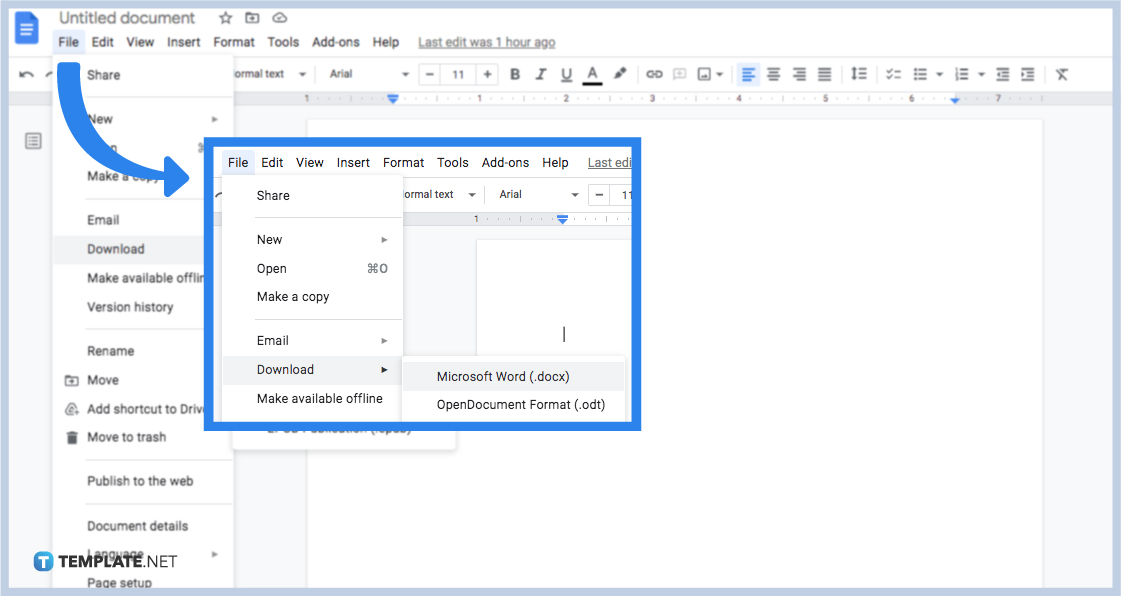
Task: Add a comment with the comment icon
Action: pos(680,74)
